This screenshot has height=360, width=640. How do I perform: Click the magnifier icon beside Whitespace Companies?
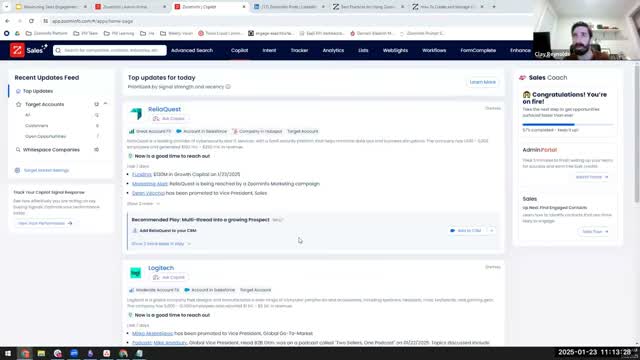18,150
